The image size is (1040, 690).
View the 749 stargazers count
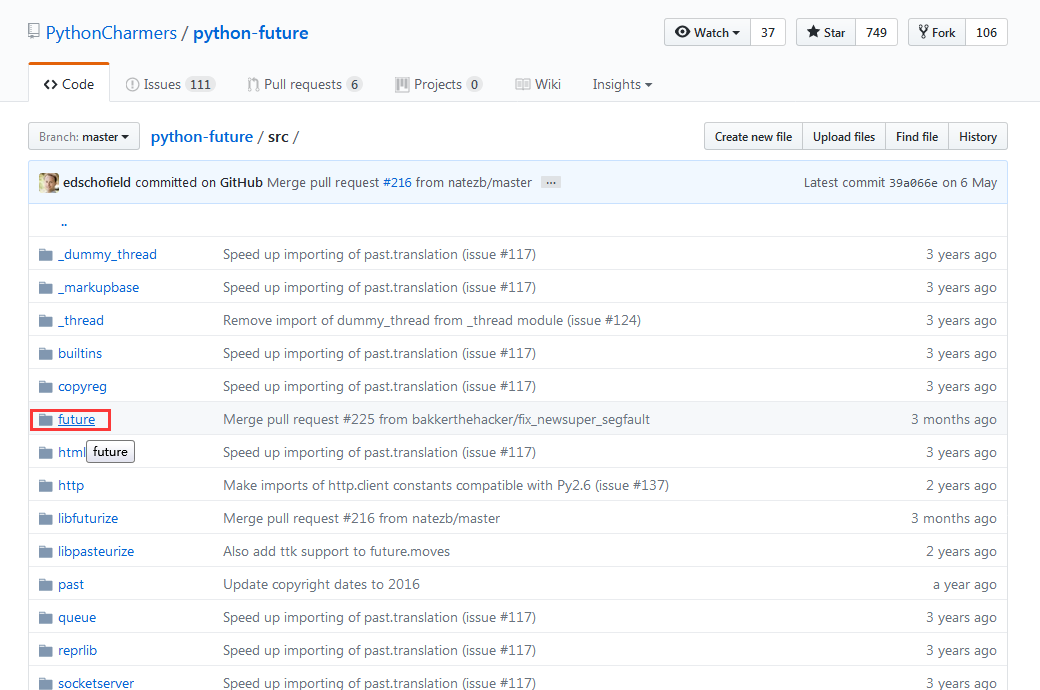[x=876, y=33]
